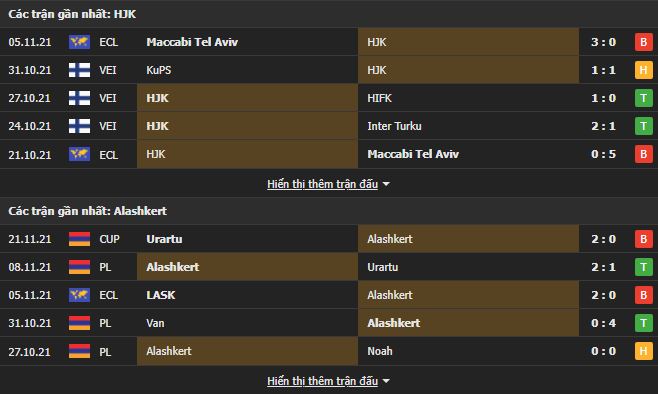658x394 pixels.
Task: Select the 0:4 score of Van vs Alashkert
Action: [x=603, y=323]
